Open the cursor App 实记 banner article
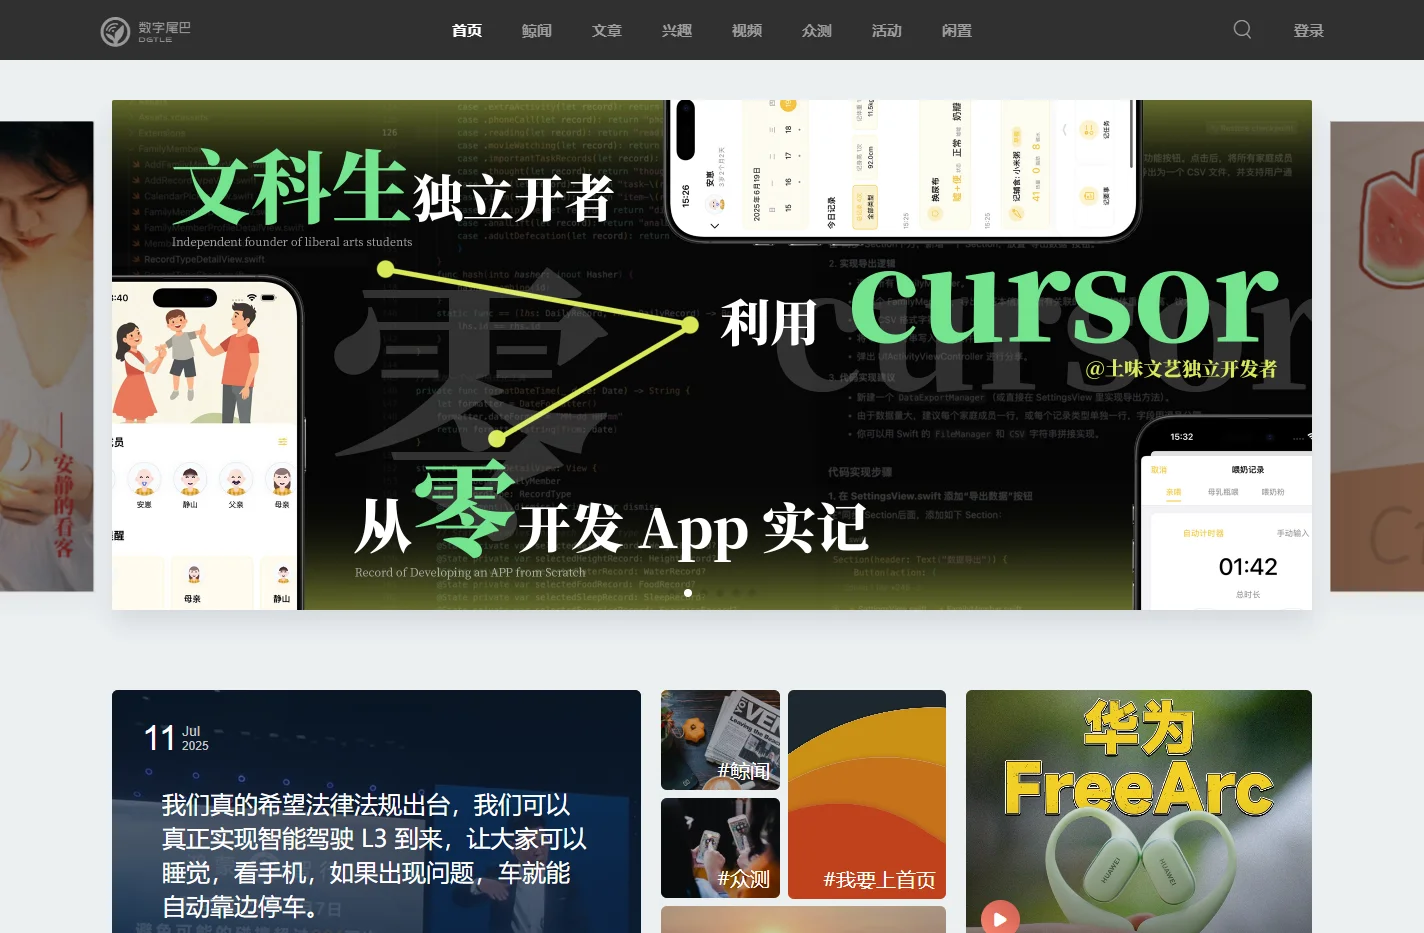 (x=712, y=355)
